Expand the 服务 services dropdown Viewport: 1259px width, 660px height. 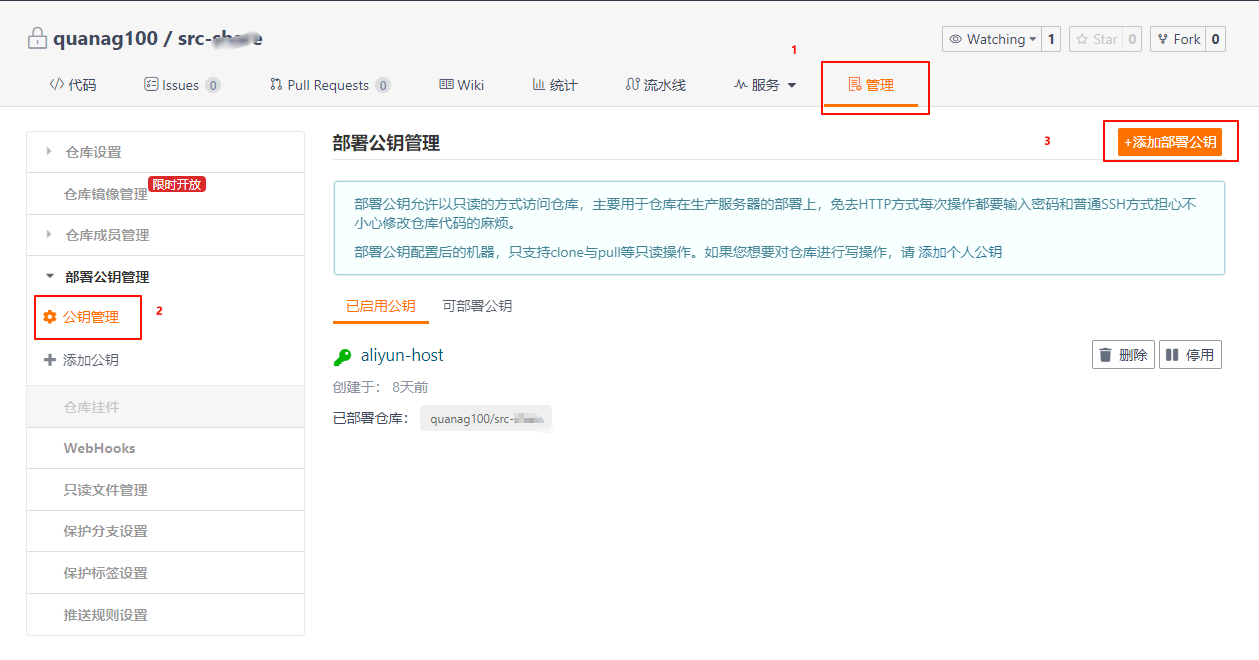pyautogui.click(x=765, y=85)
